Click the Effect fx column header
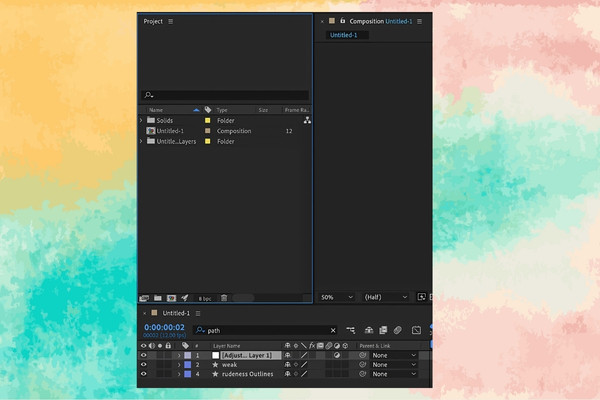The image size is (600, 400). 312,346
